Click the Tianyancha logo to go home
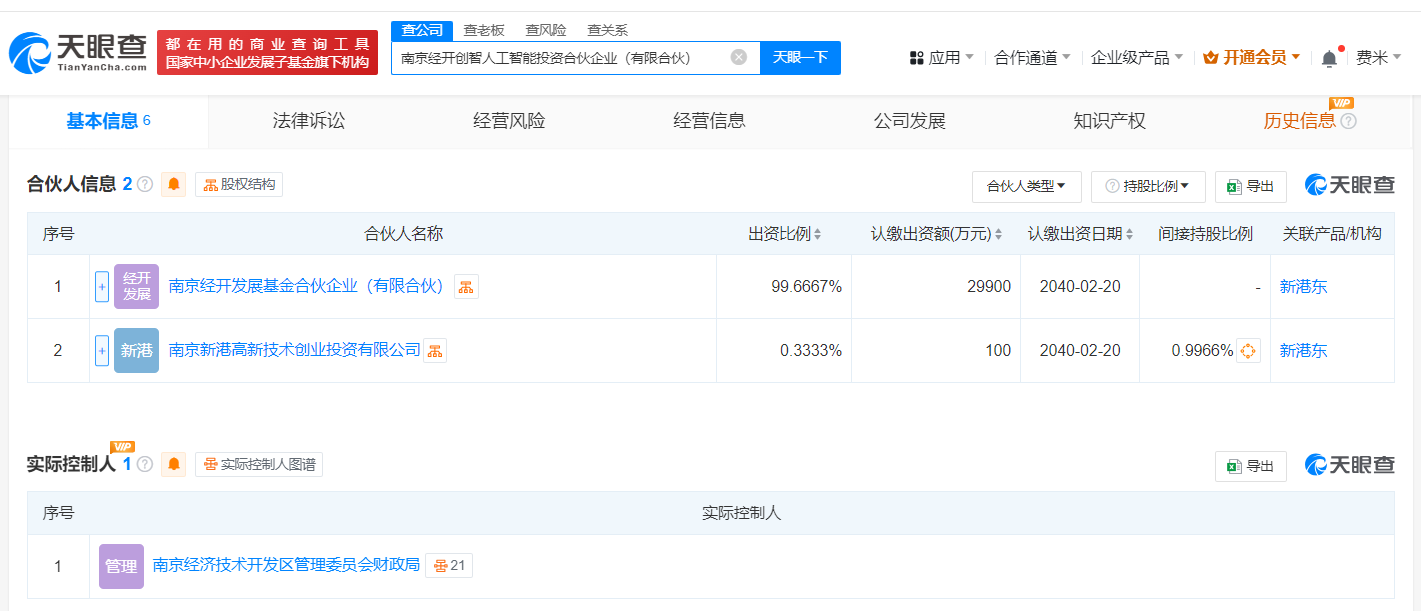 pyautogui.click(x=78, y=53)
